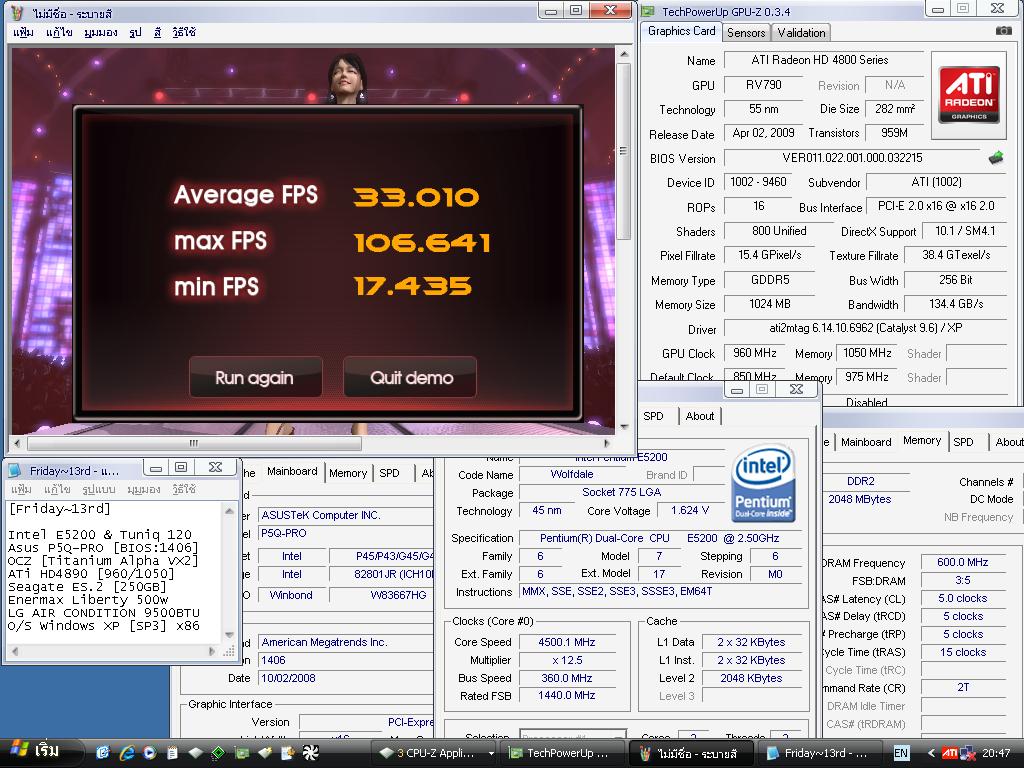Screen dimensions: 1024x768
Task: Click the green diamond quick launch icon
Action: [217, 753]
